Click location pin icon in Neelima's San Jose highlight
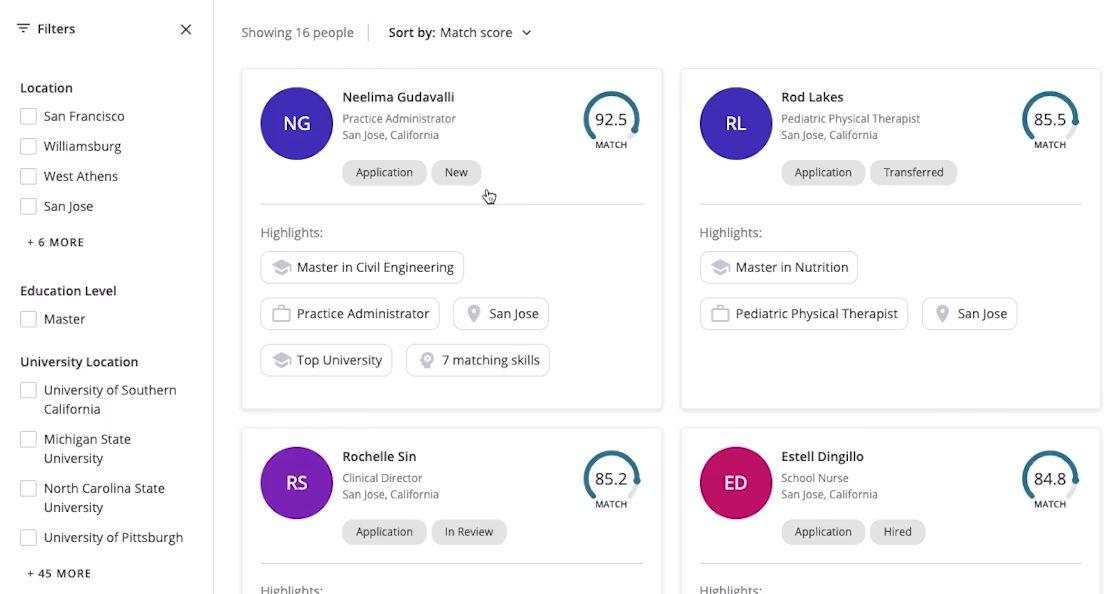 pos(474,314)
